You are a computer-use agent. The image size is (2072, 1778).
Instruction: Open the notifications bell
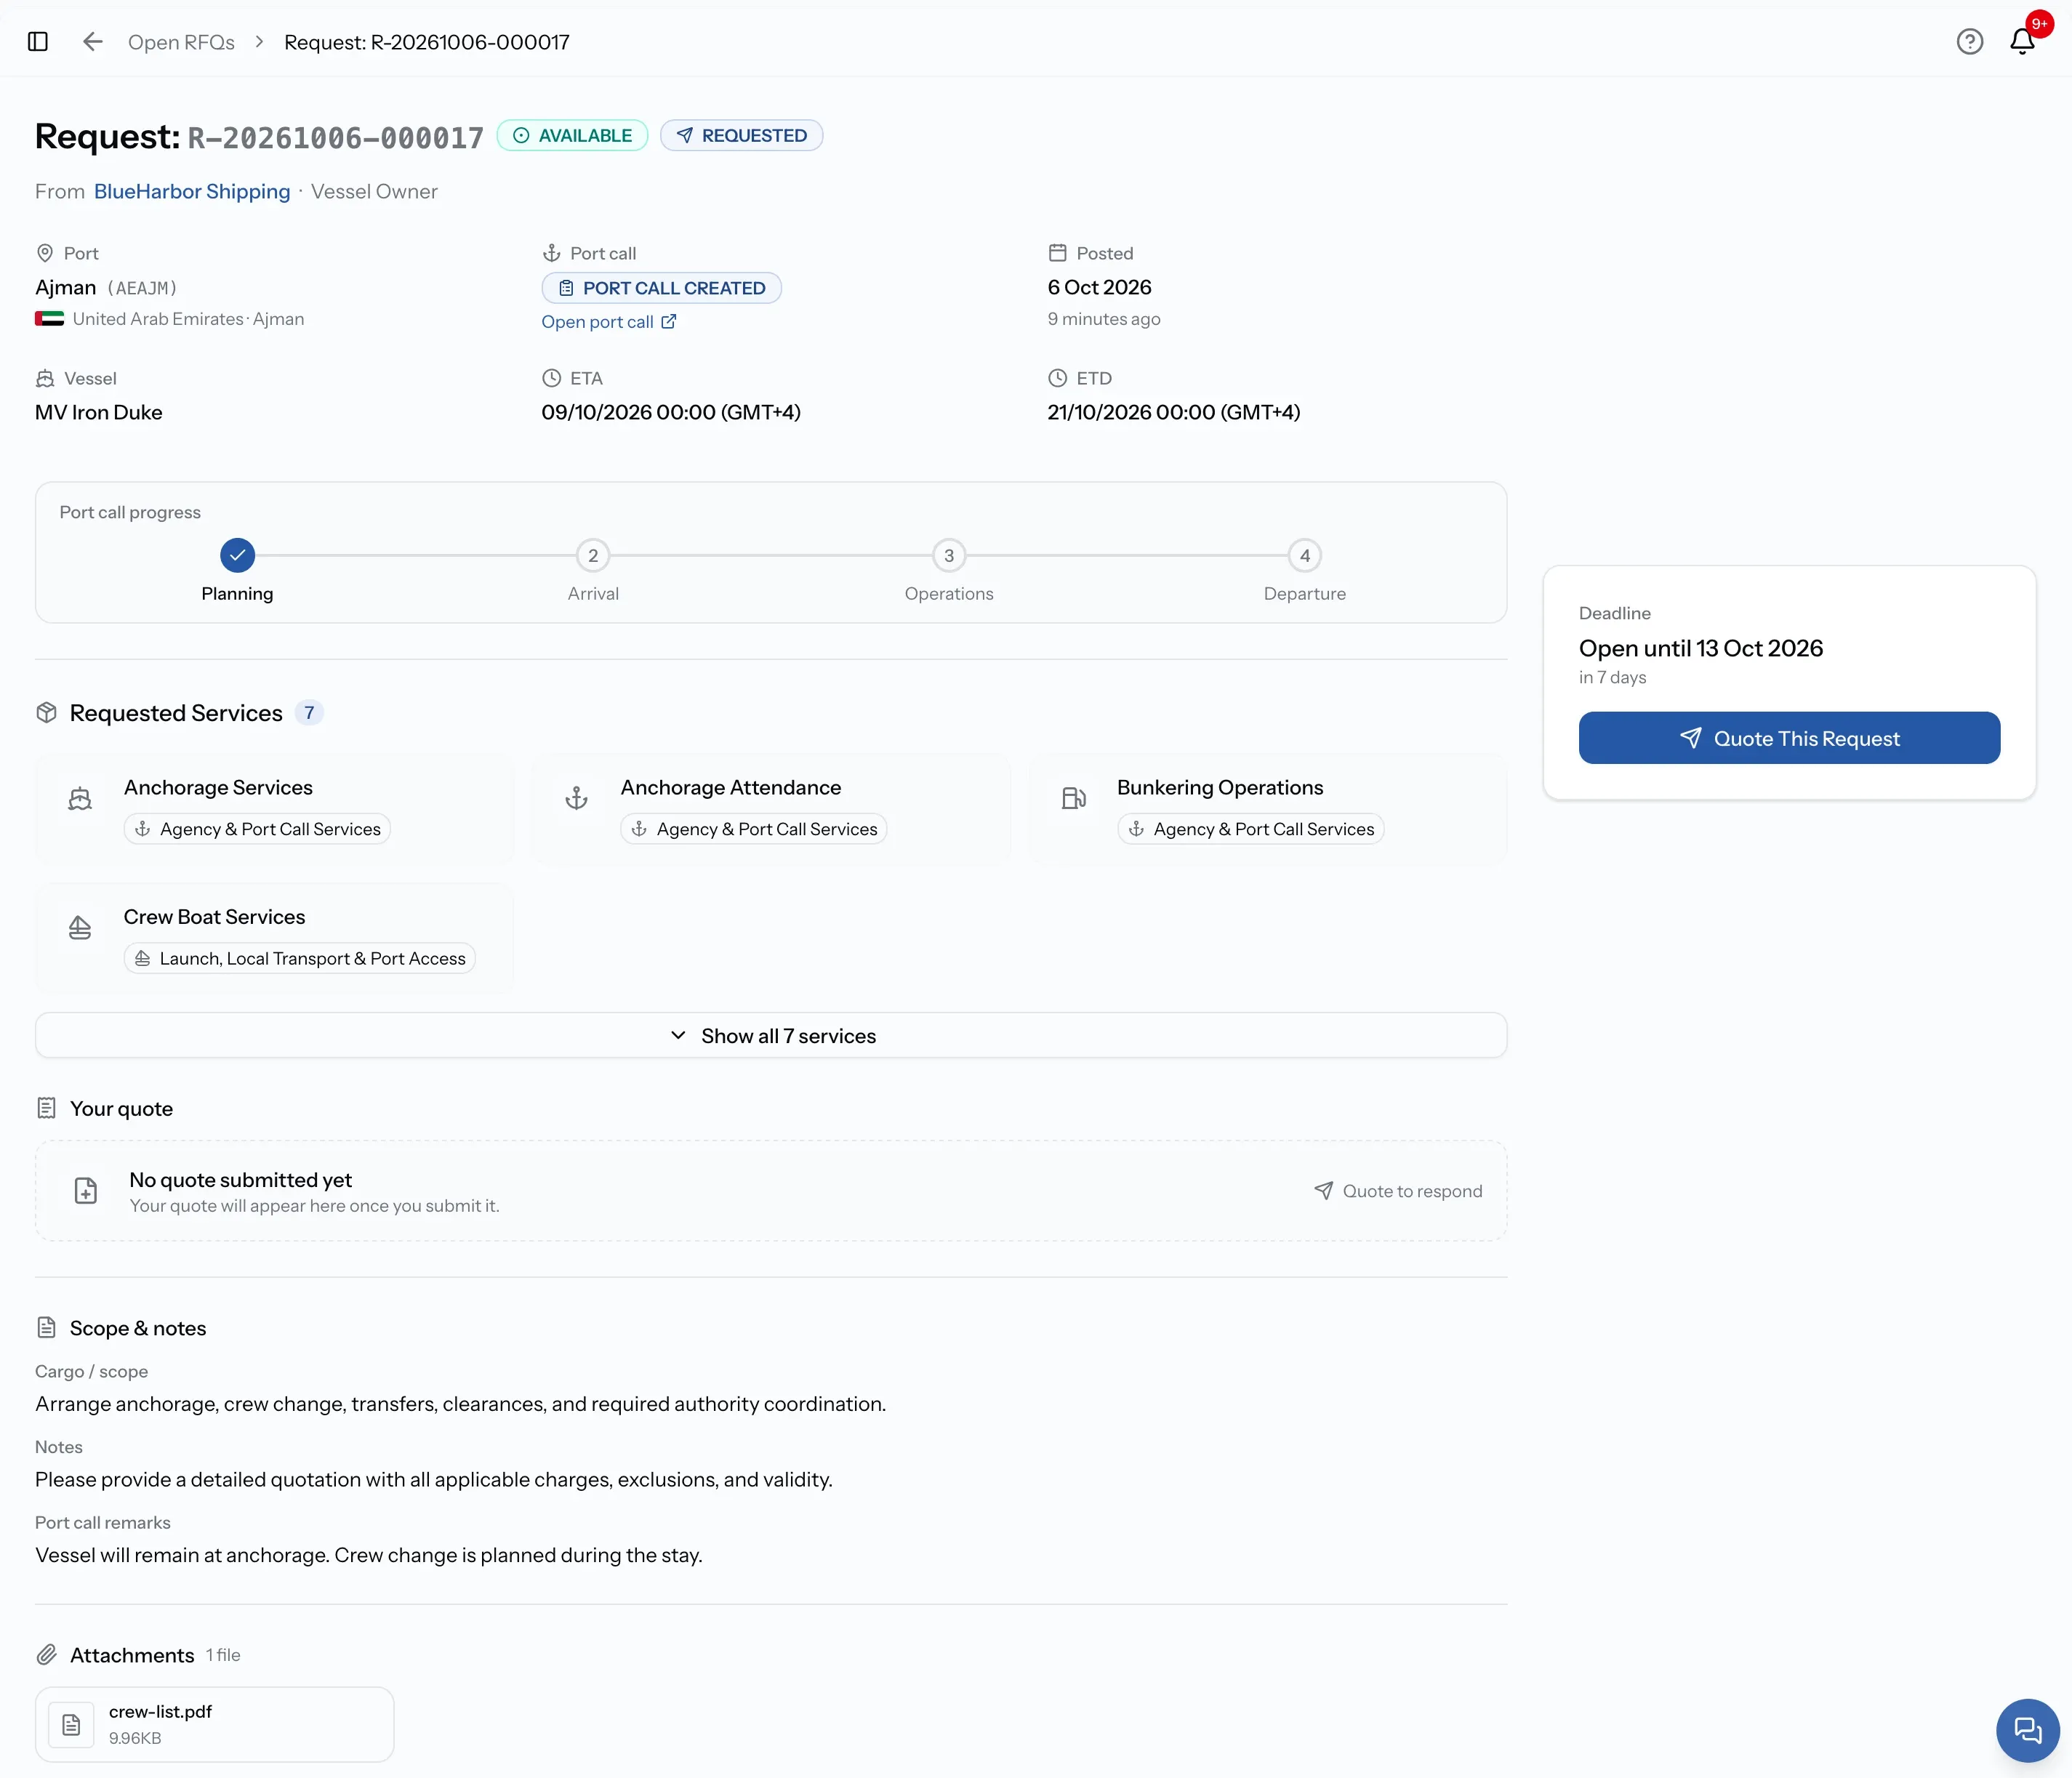tap(2021, 41)
